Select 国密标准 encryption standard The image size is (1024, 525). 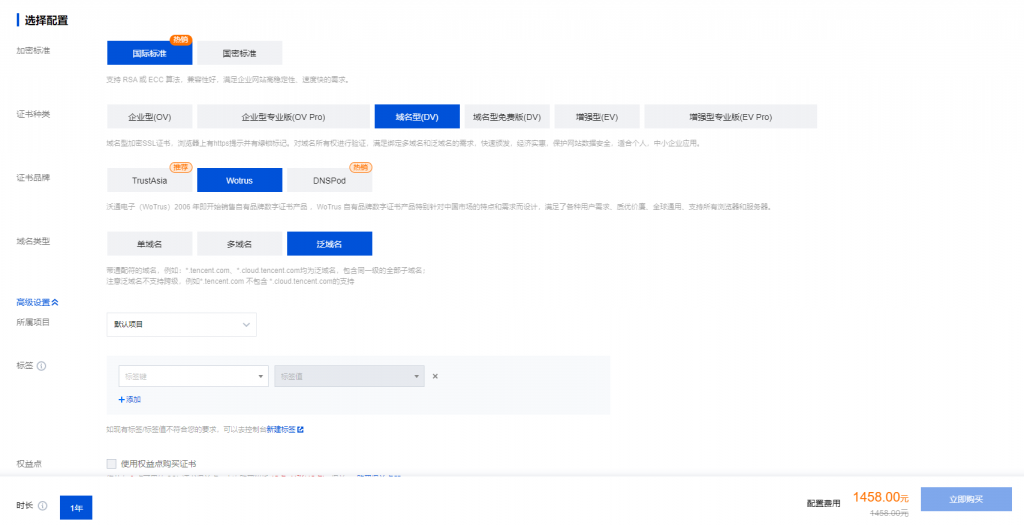tap(240, 54)
